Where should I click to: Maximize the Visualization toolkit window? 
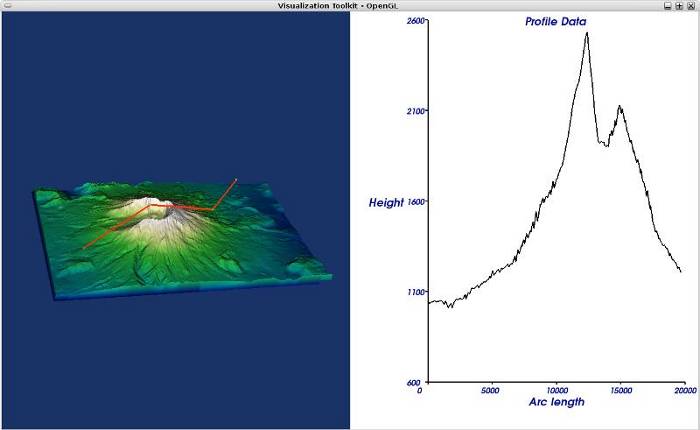[679, 6]
